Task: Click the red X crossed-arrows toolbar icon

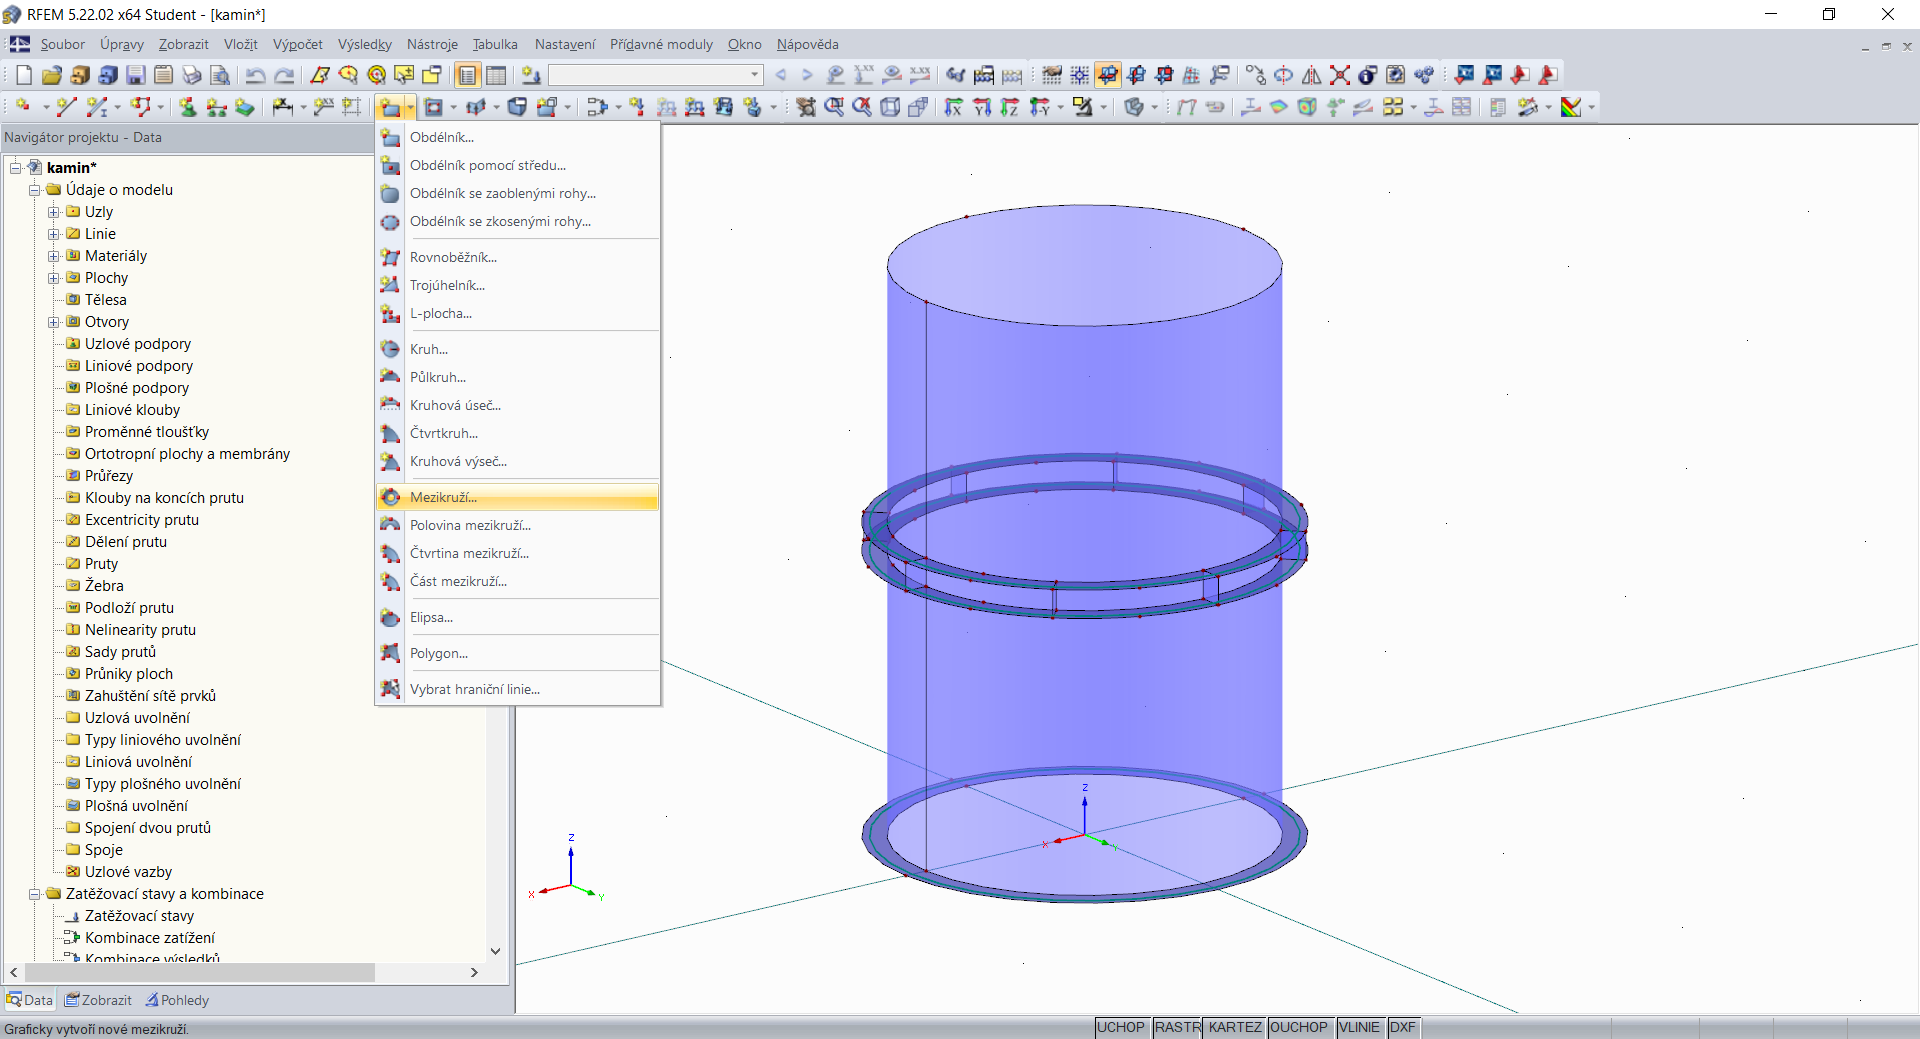Action: coord(1340,75)
